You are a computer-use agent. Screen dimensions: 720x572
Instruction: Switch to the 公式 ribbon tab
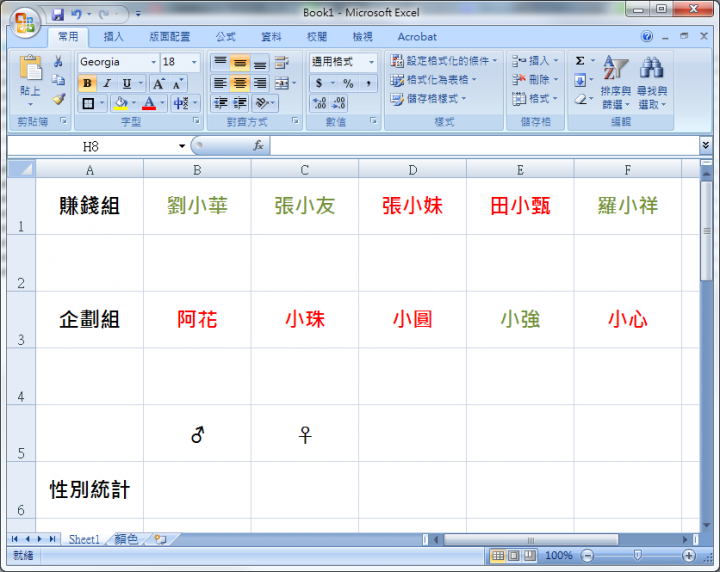coord(225,37)
